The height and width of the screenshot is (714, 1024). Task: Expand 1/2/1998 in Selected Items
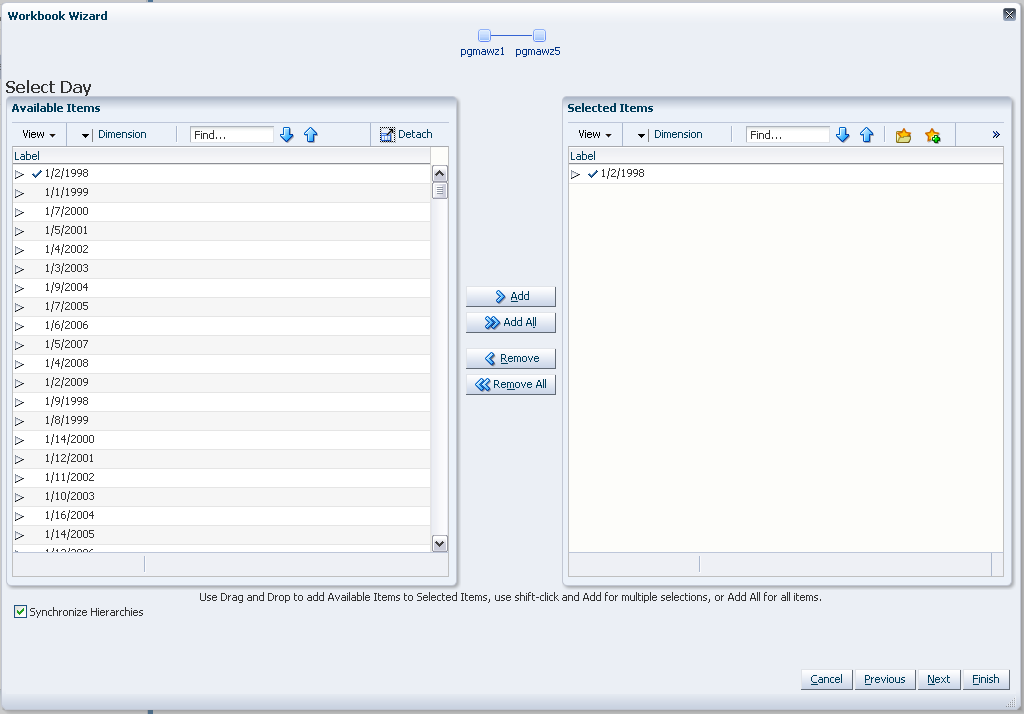575,174
